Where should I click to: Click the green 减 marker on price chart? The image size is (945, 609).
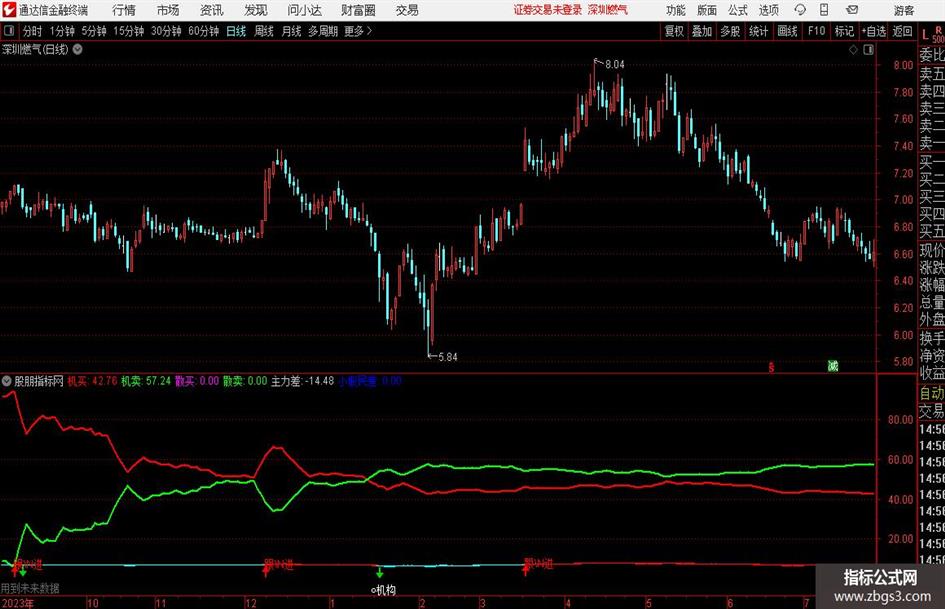833,365
